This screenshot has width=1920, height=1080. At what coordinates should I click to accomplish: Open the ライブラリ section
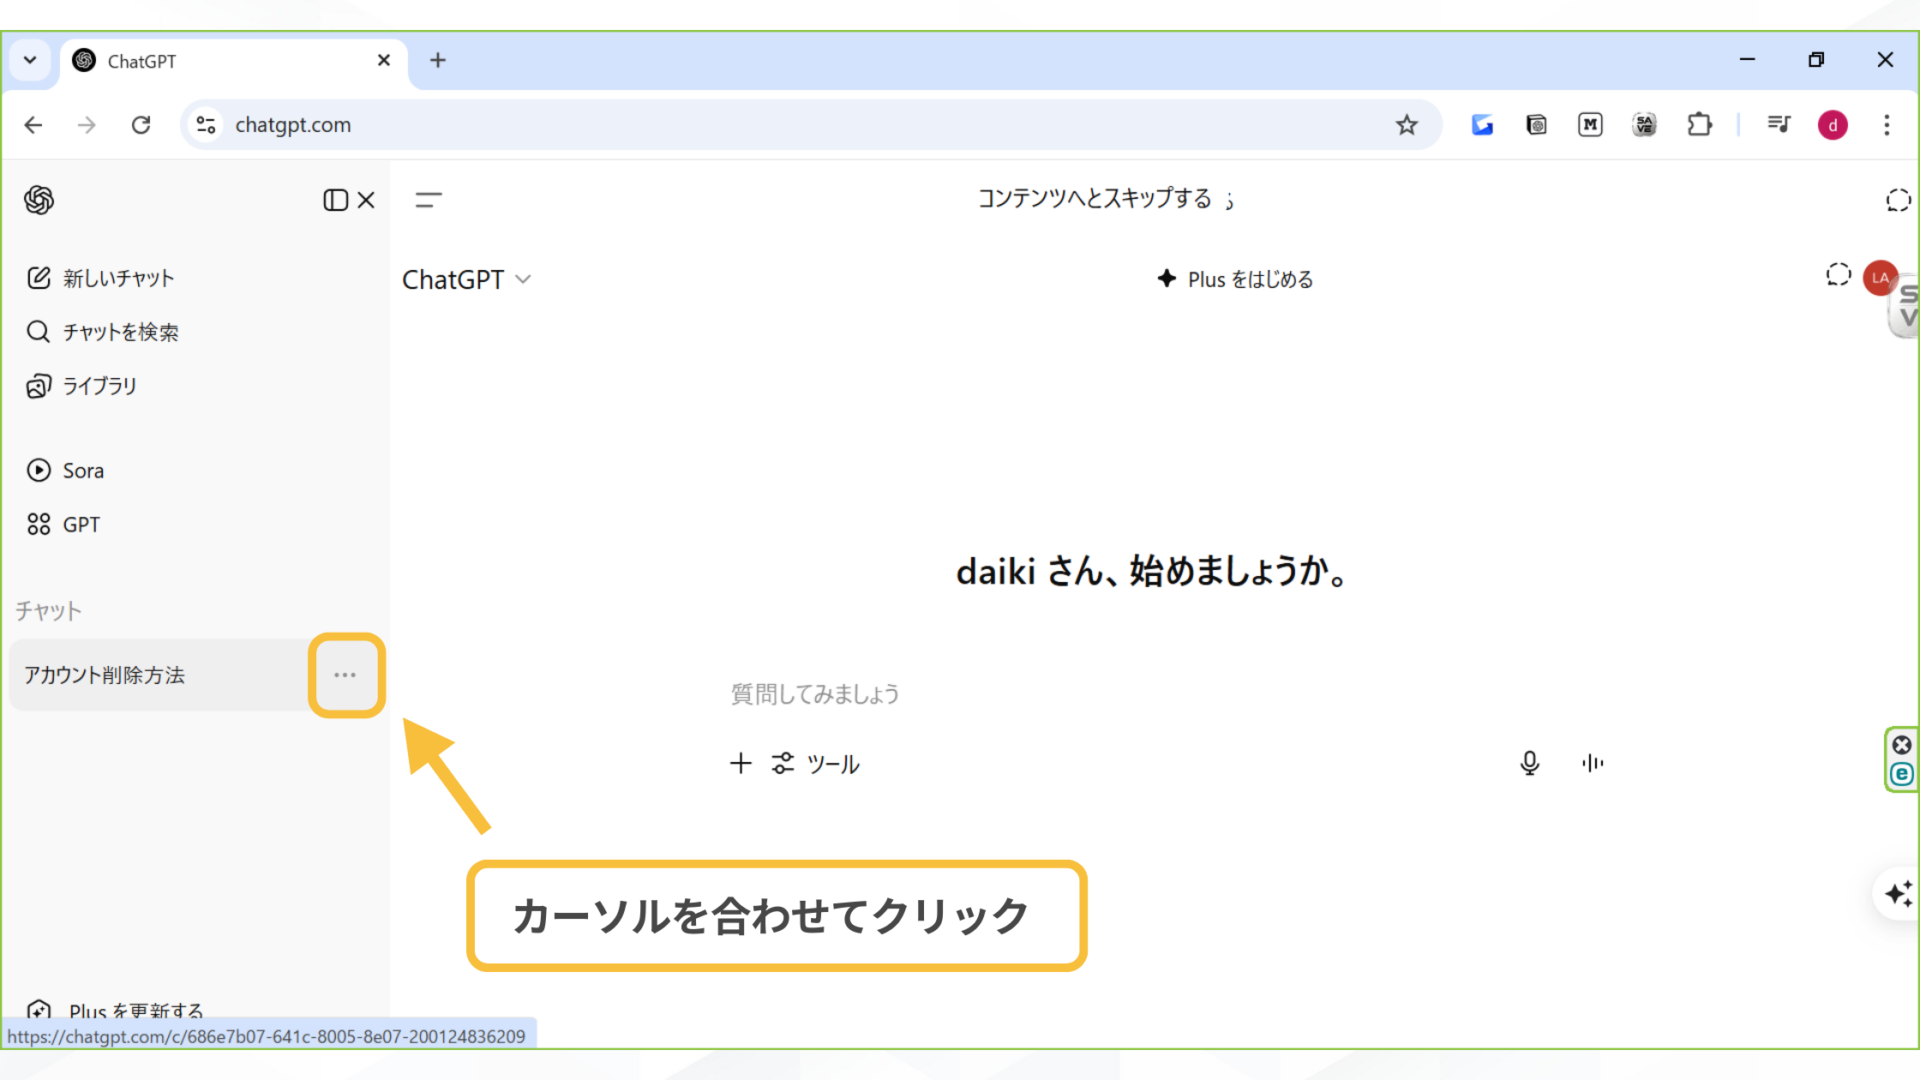(x=99, y=385)
